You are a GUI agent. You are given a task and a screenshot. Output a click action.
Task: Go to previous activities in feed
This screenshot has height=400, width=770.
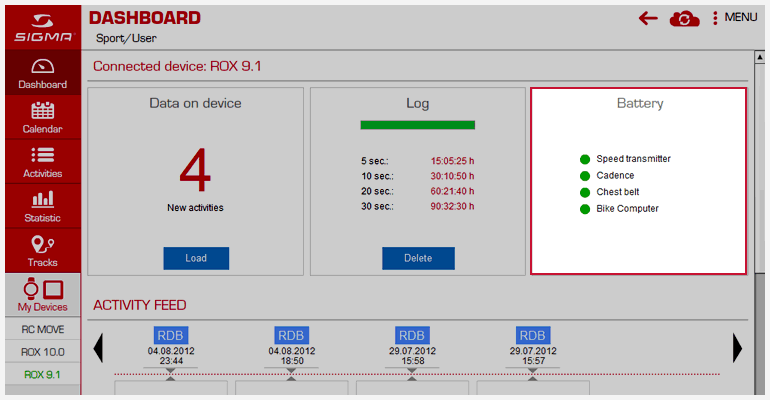coord(98,348)
